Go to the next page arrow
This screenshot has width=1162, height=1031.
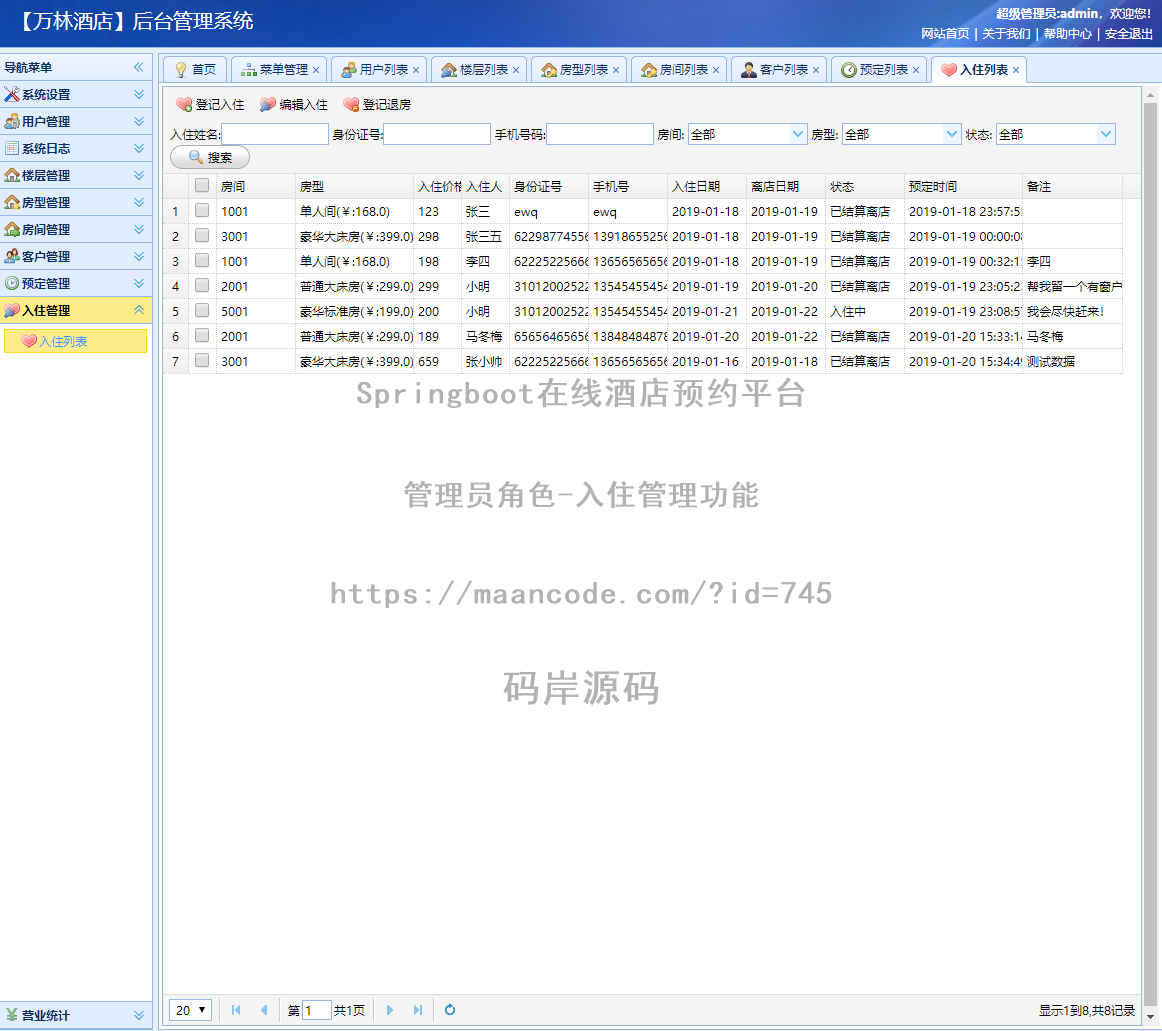pyautogui.click(x=390, y=1010)
